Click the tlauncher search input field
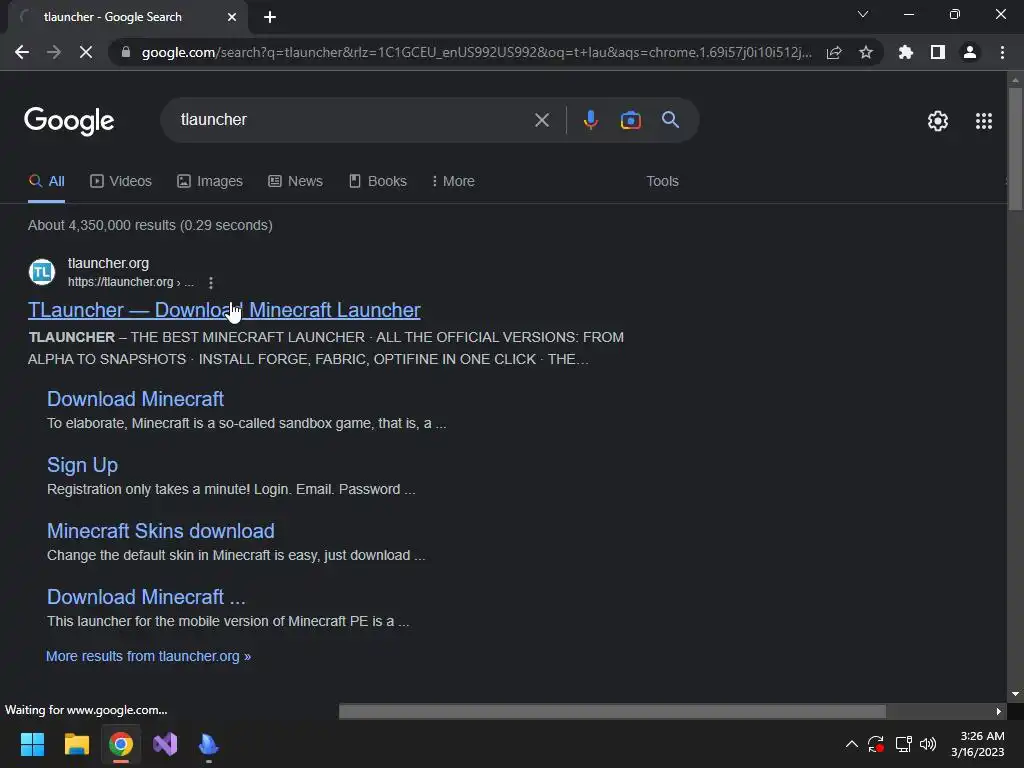The width and height of the screenshot is (1024, 768). [353, 120]
